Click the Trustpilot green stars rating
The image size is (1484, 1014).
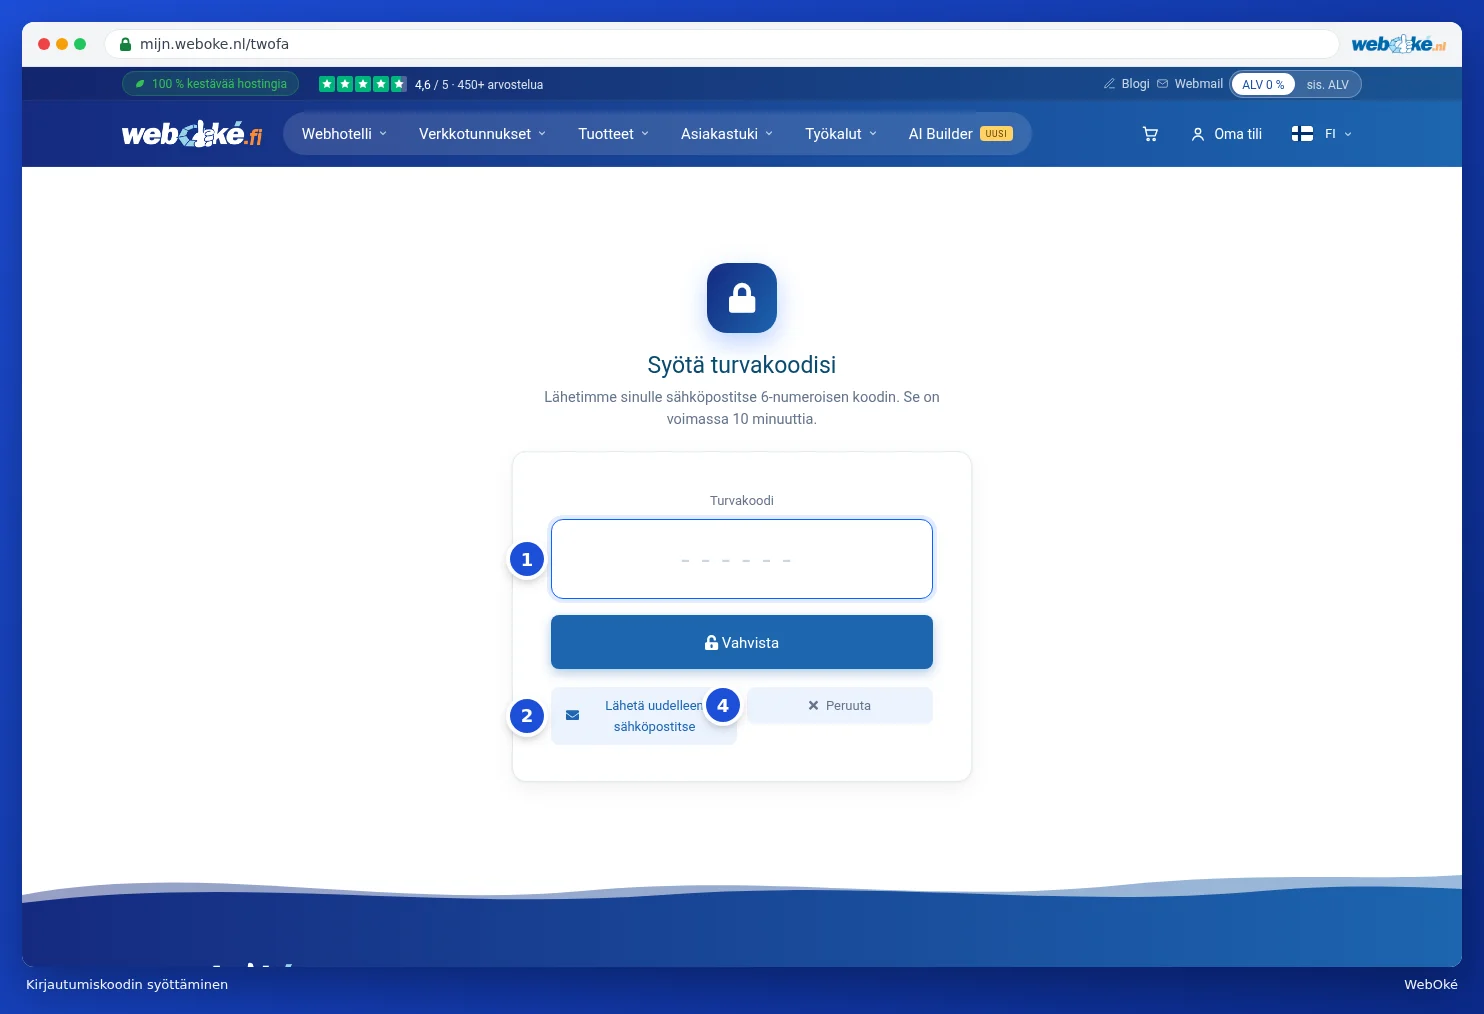click(363, 84)
